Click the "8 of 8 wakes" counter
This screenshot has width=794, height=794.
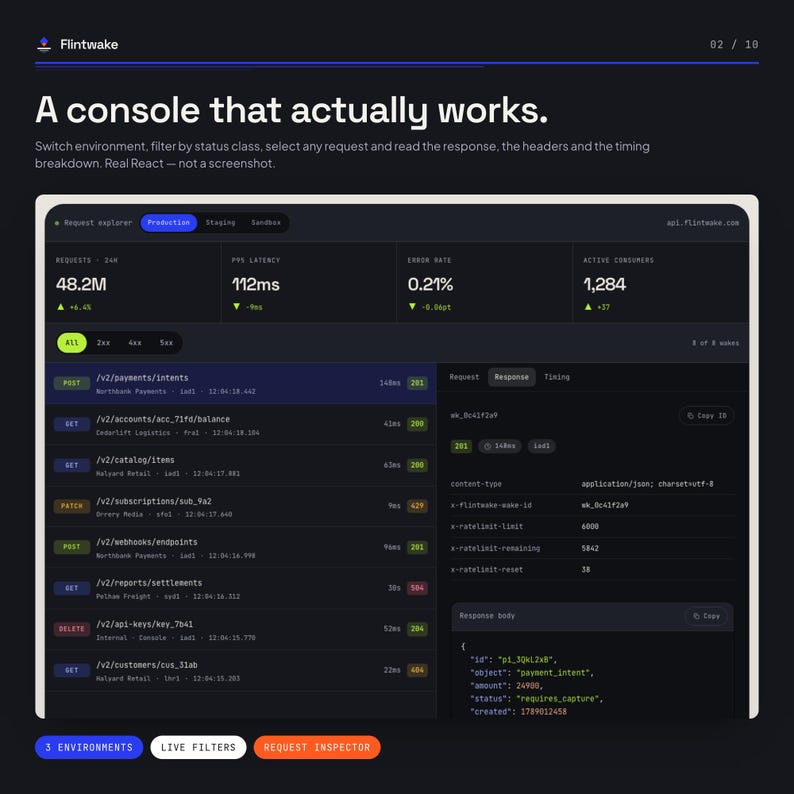[716, 343]
